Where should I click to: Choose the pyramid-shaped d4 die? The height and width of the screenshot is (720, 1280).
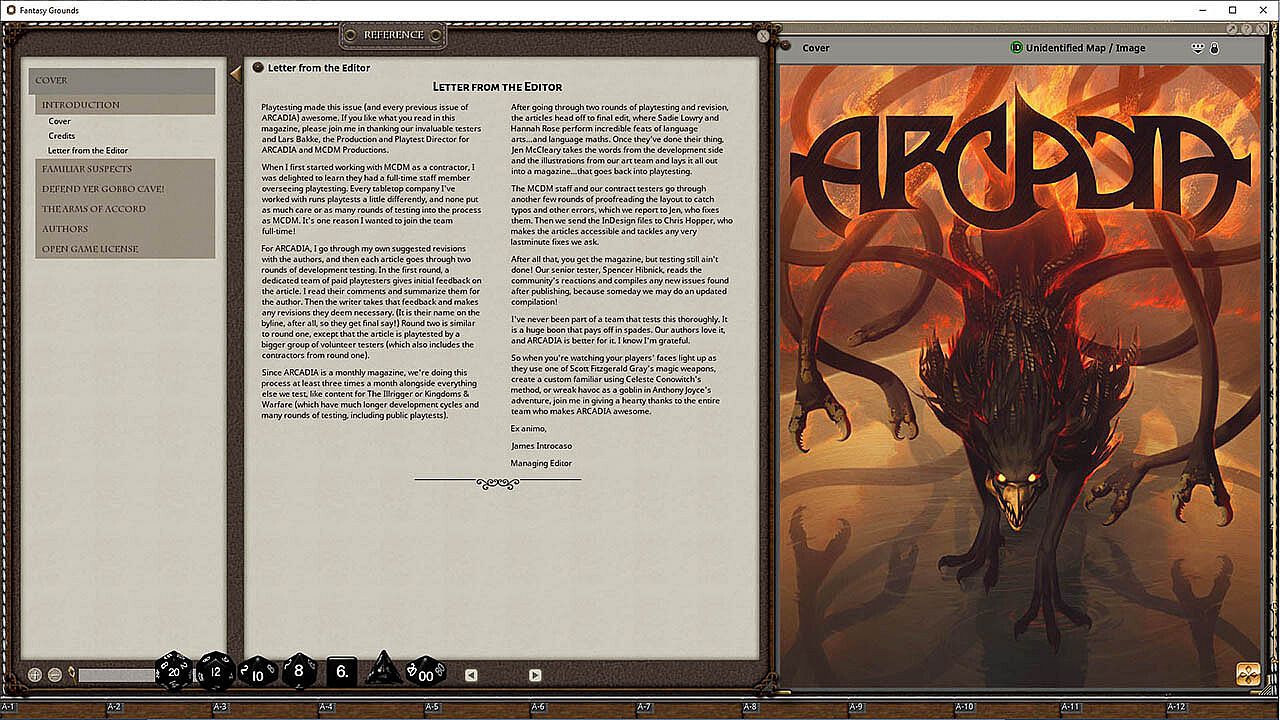click(x=383, y=669)
